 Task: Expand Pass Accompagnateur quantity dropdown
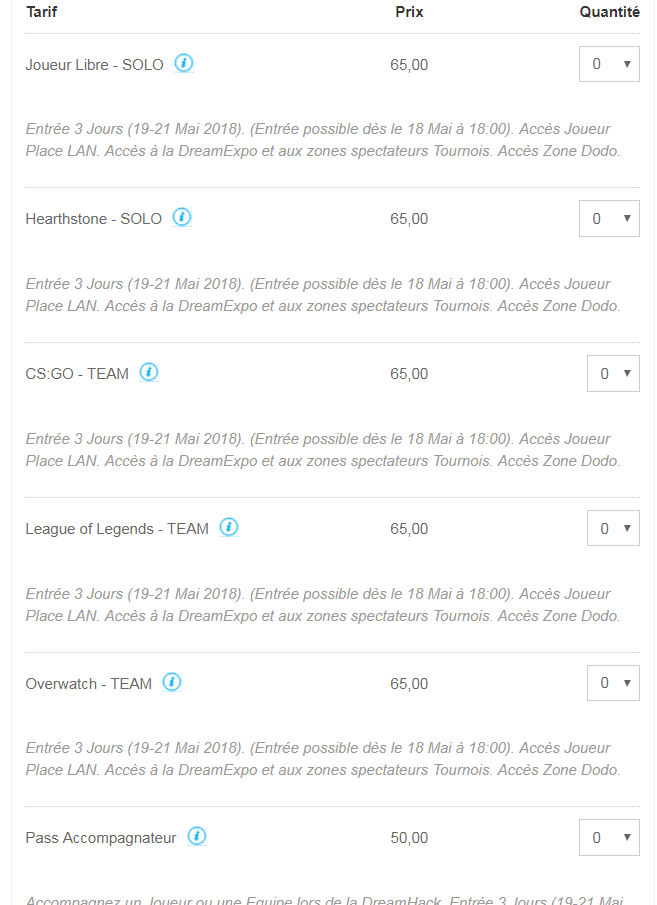(x=609, y=837)
